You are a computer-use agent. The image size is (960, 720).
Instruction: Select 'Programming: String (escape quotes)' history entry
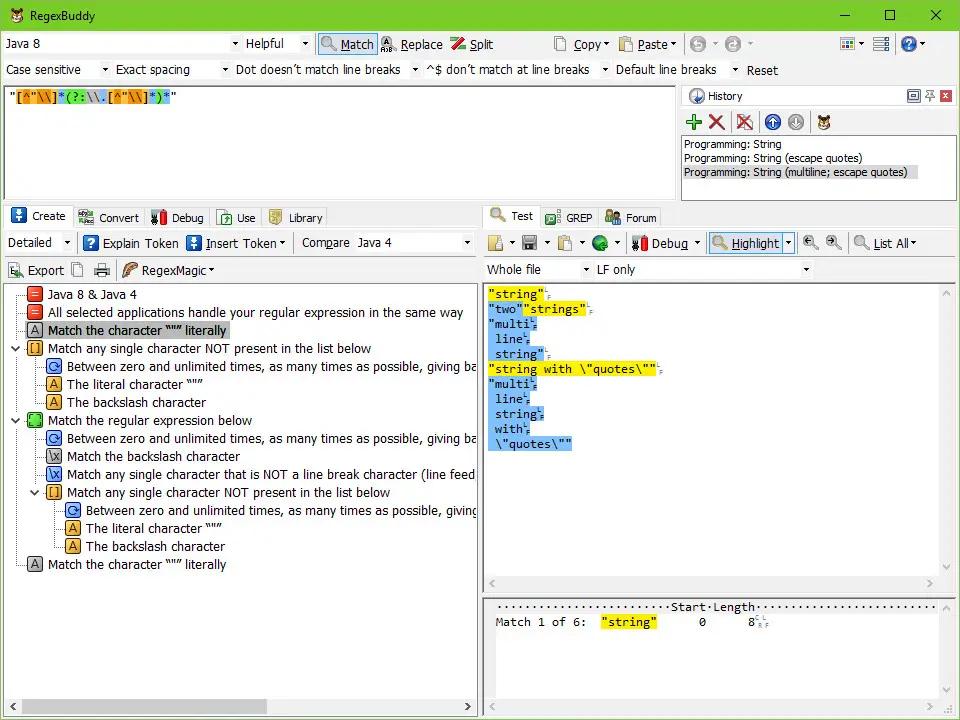coord(773,158)
